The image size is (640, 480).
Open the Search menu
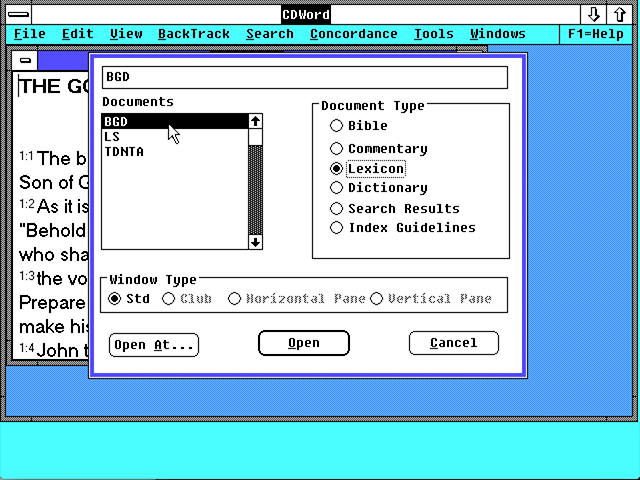point(270,34)
